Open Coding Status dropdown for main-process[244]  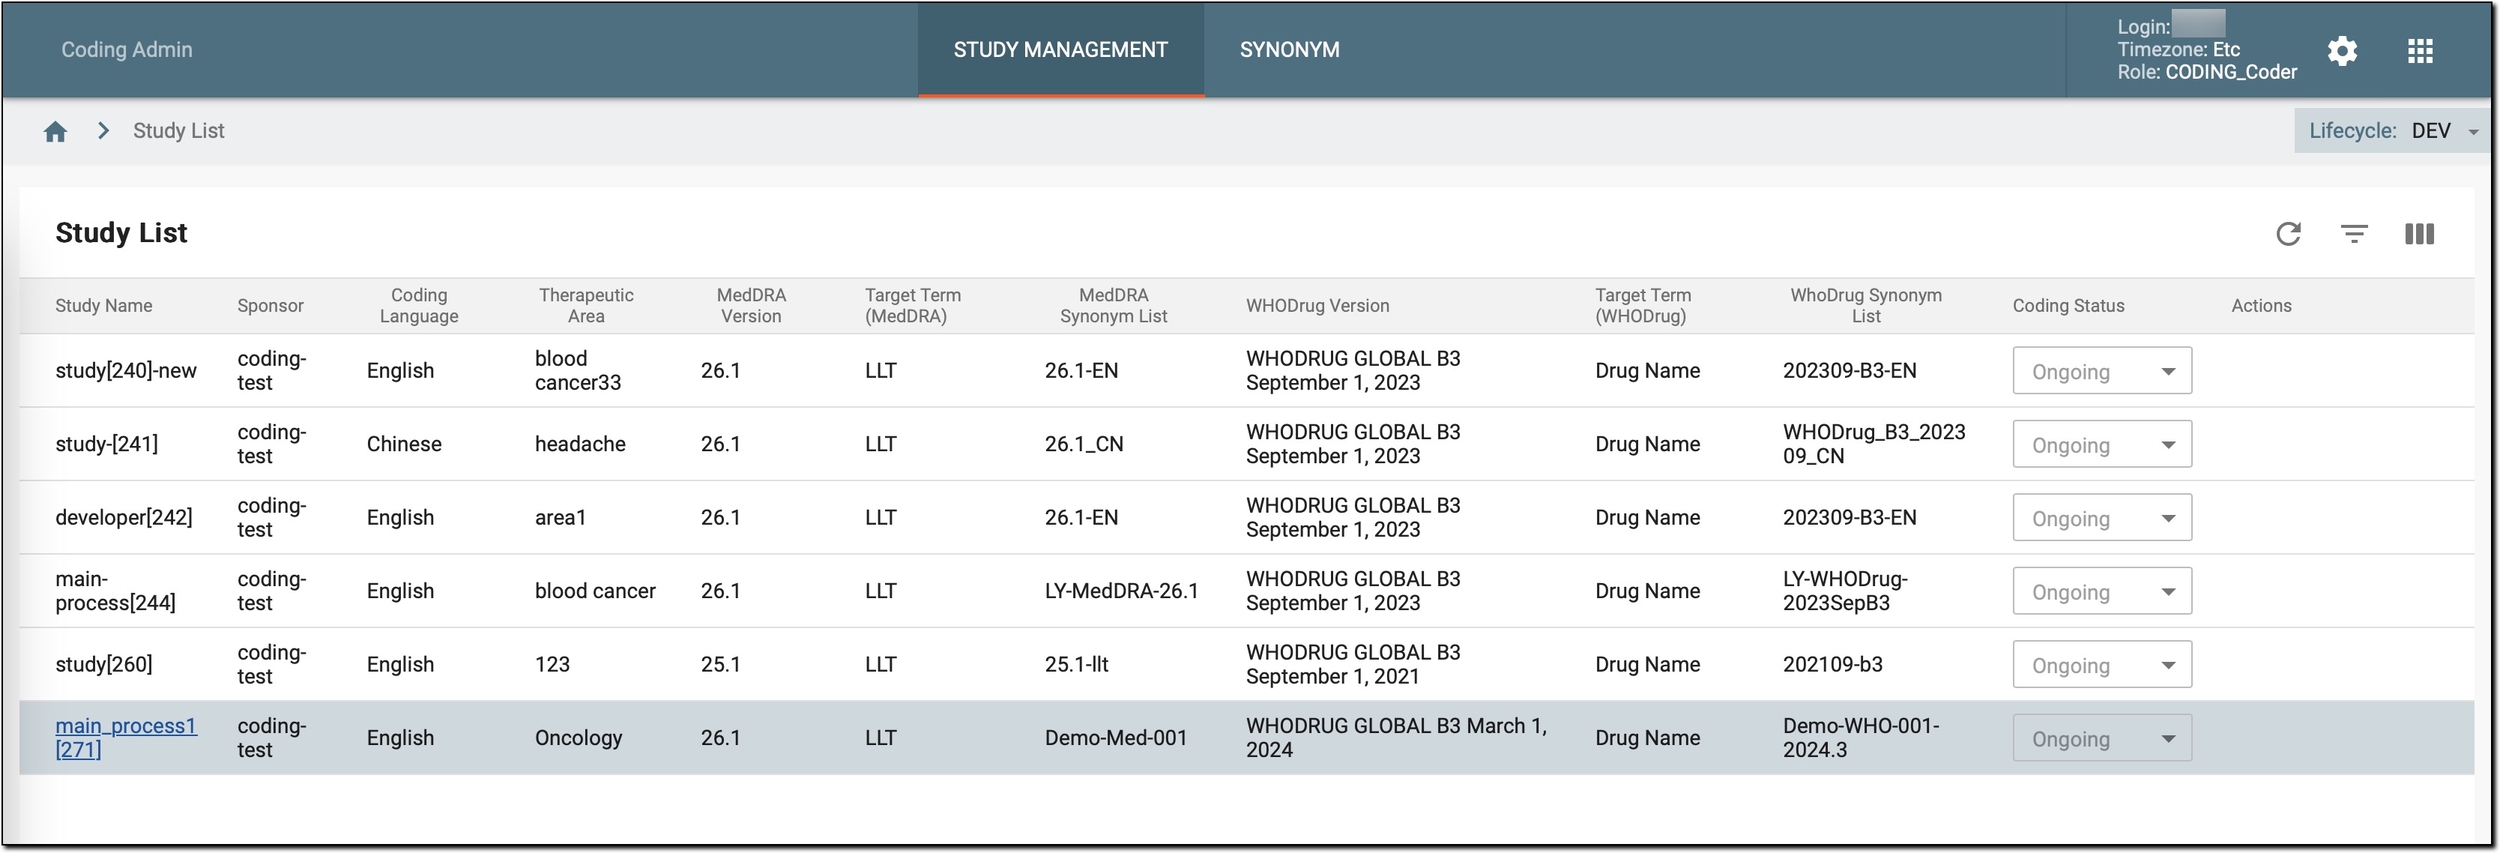tap(2102, 591)
